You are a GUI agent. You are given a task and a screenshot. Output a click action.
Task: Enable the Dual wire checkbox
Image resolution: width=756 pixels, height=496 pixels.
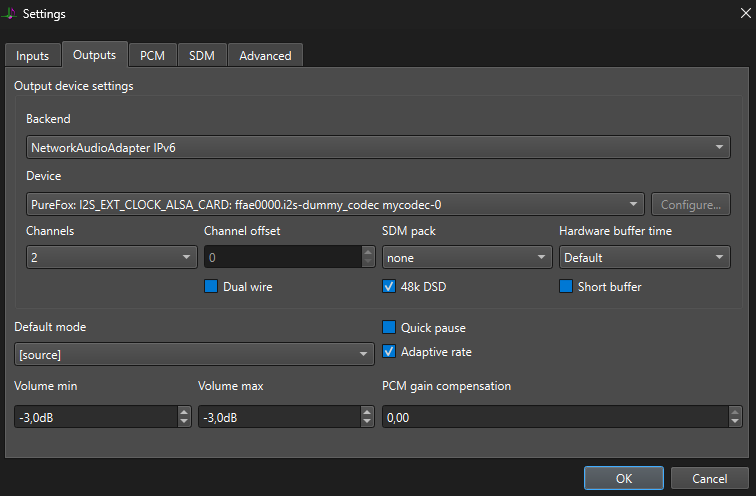(x=211, y=287)
